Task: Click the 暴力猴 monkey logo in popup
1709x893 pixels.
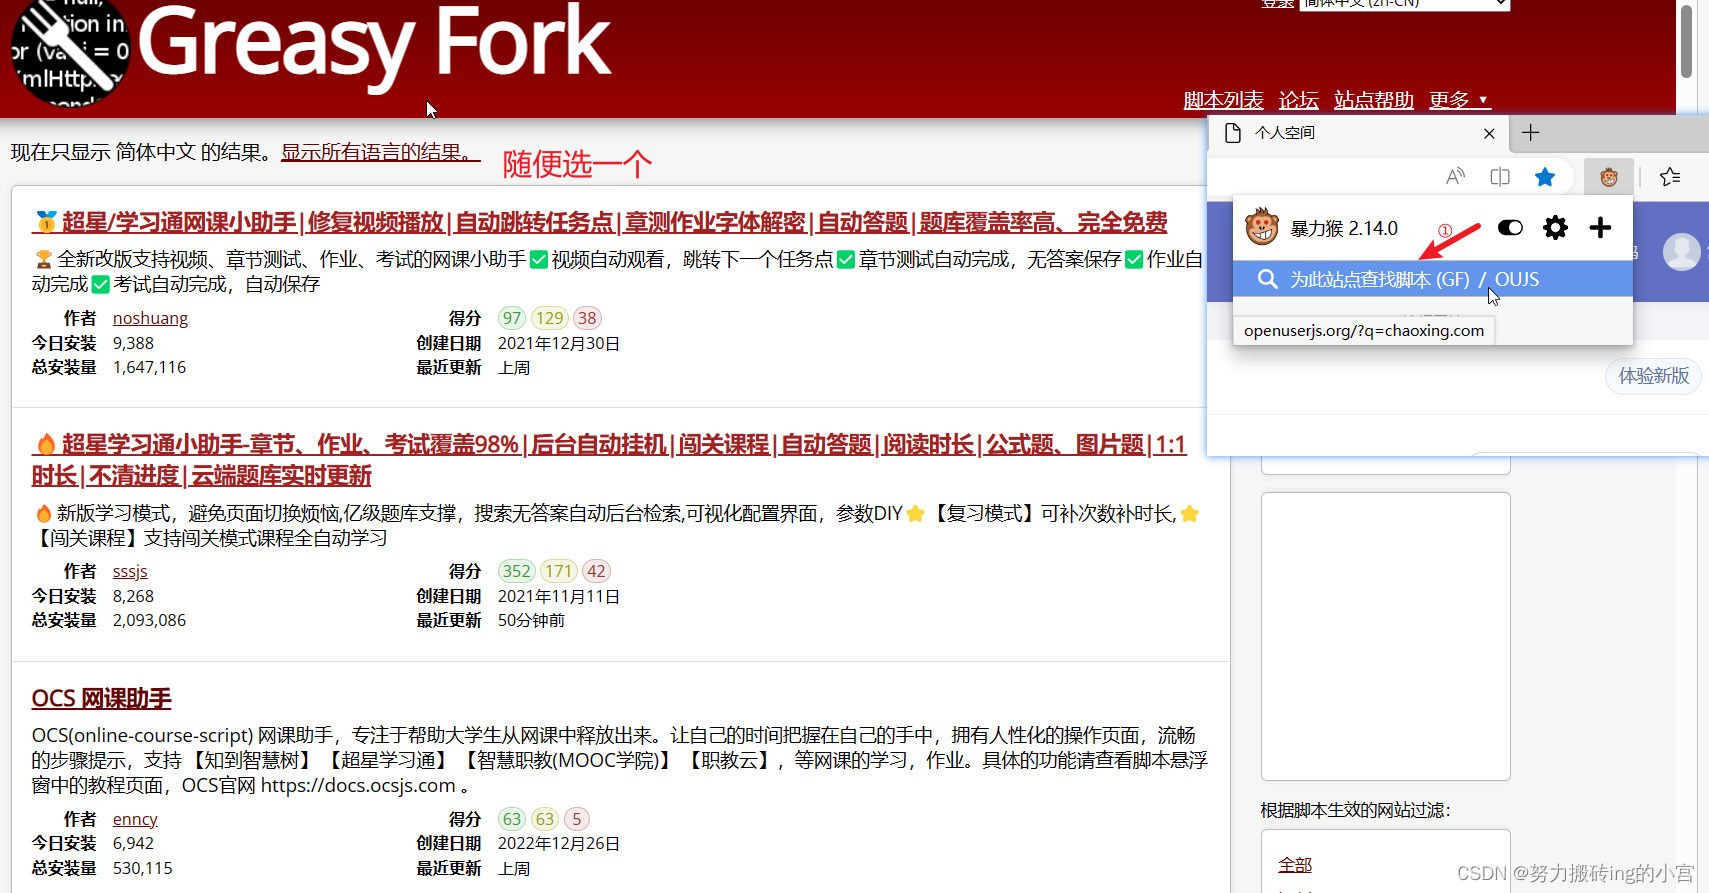Action: click(x=1262, y=227)
